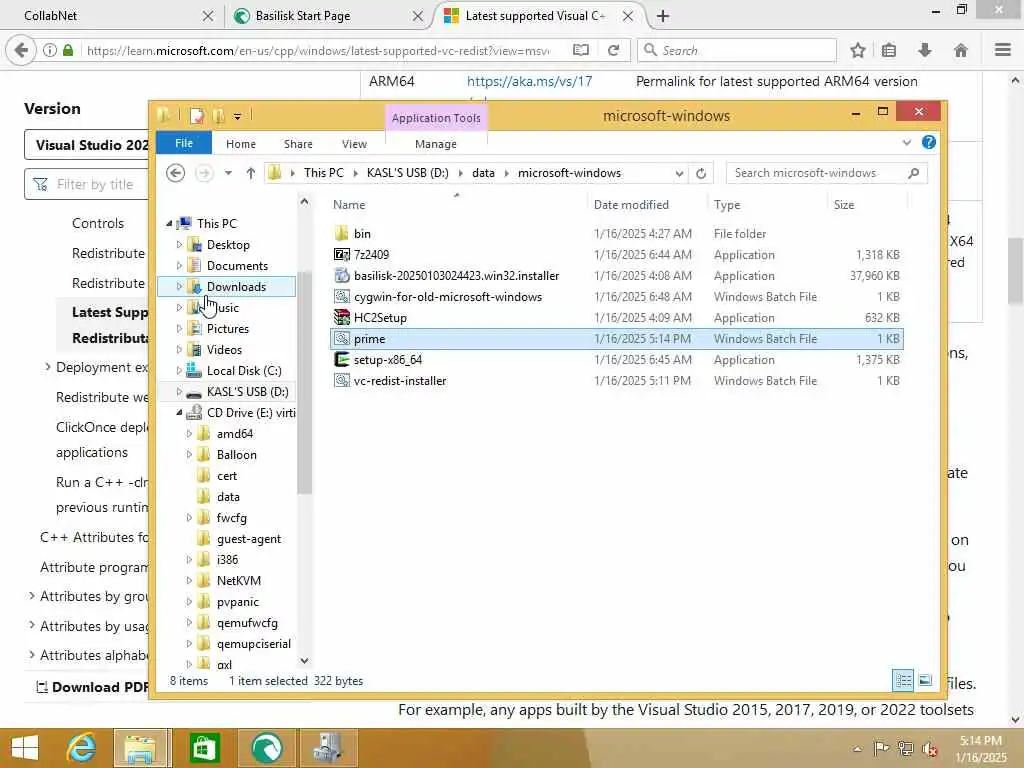Click in the browser Search box
Screen dimensions: 1024x768
coord(737,50)
